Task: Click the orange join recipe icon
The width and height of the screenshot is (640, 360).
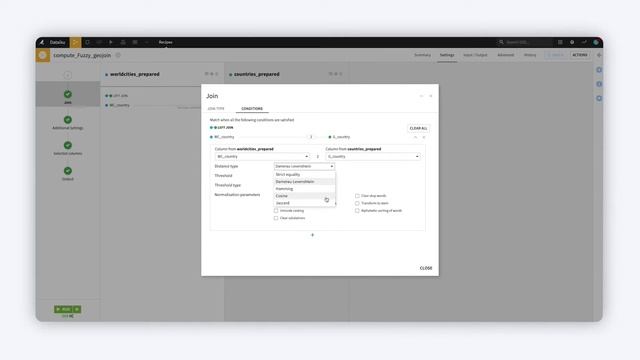Action: tap(42, 55)
